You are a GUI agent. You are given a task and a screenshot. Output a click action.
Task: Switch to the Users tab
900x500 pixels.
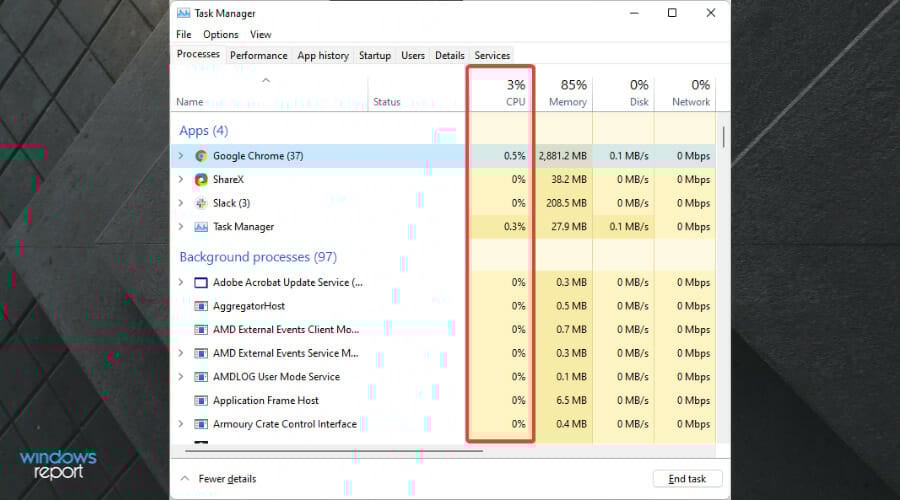pos(413,55)
